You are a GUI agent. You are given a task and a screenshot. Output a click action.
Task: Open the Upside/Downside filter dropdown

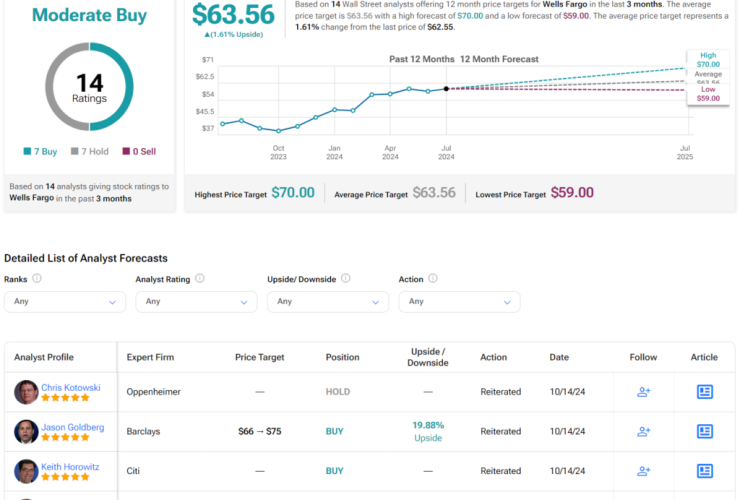pos(328,302)
